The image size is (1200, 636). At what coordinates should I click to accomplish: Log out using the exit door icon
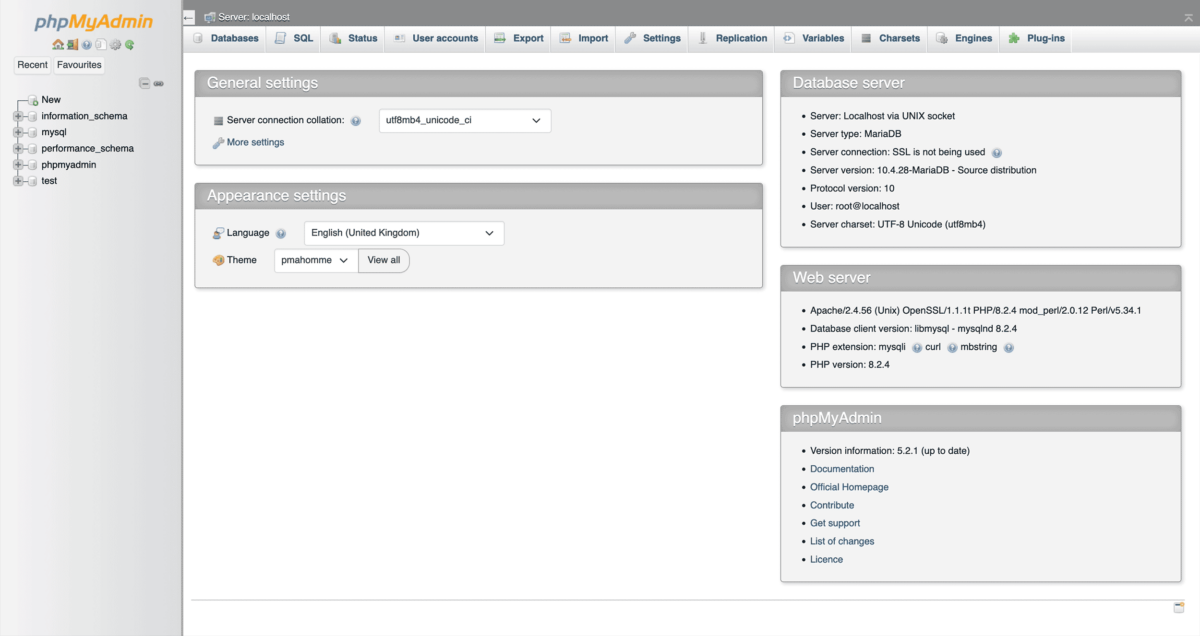(x=72, y=45)
